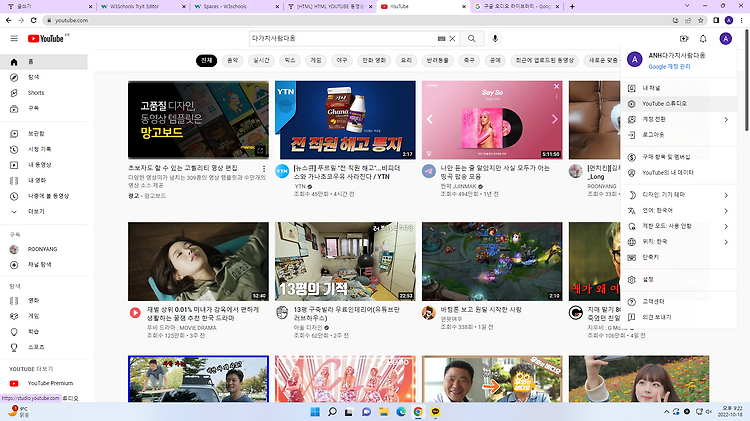Expand 디자인: 기기 테마 submenu

click(679, 195)
